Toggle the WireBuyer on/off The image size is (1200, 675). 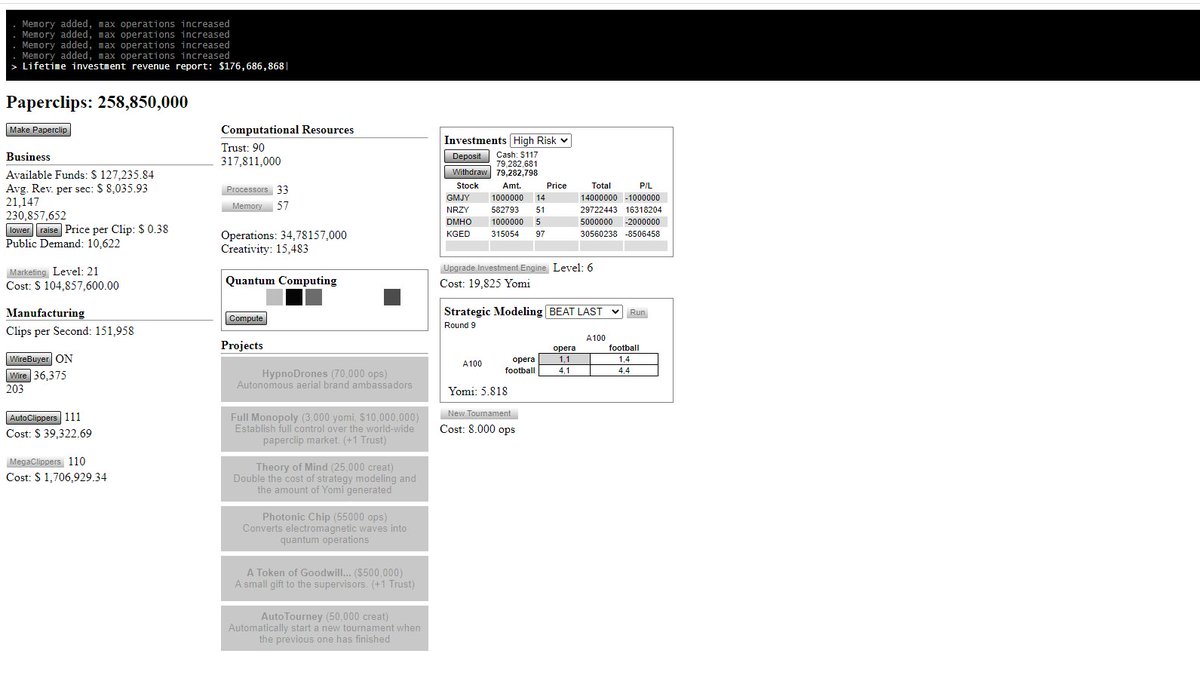click(29, 358)
